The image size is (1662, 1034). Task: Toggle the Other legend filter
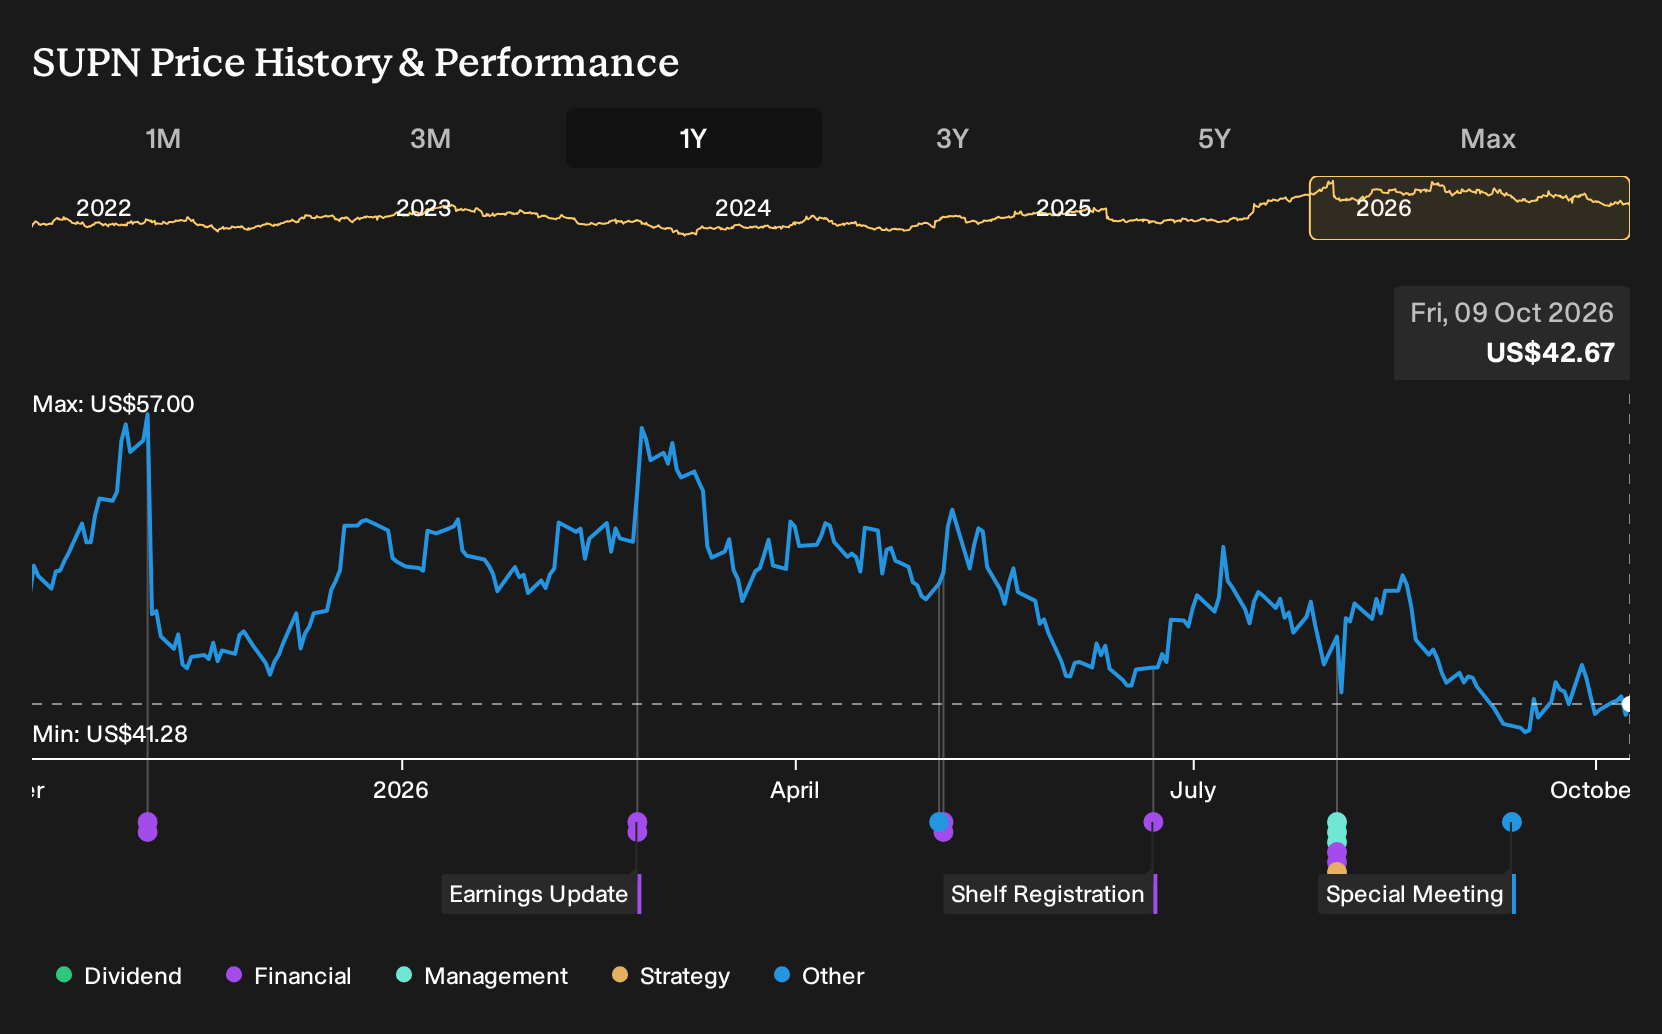(x=819, y=976)
